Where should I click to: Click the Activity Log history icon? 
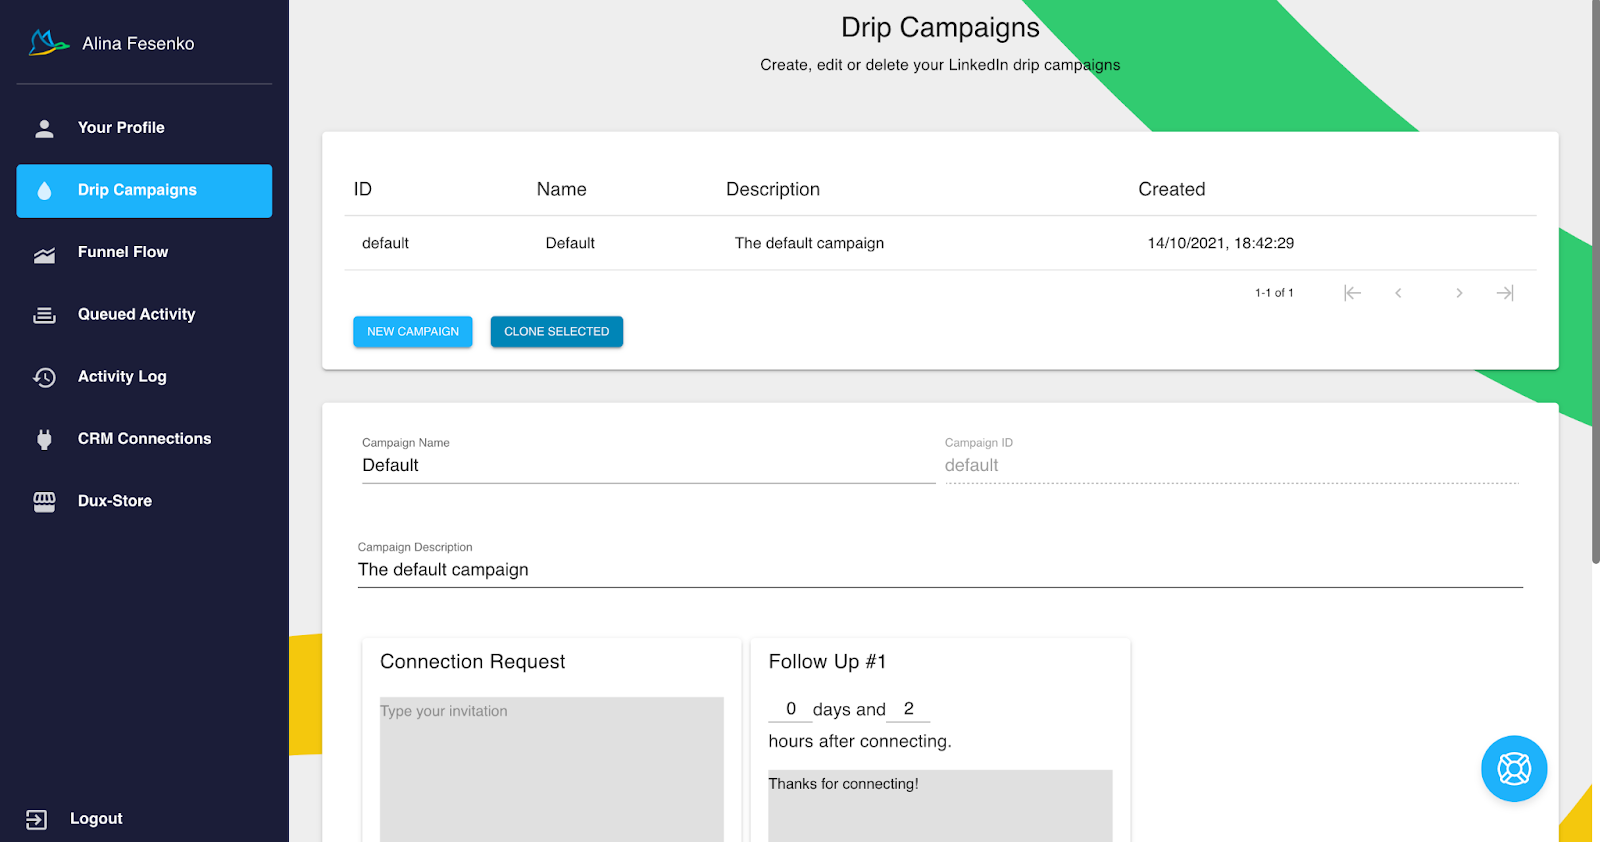pos(44,377)
